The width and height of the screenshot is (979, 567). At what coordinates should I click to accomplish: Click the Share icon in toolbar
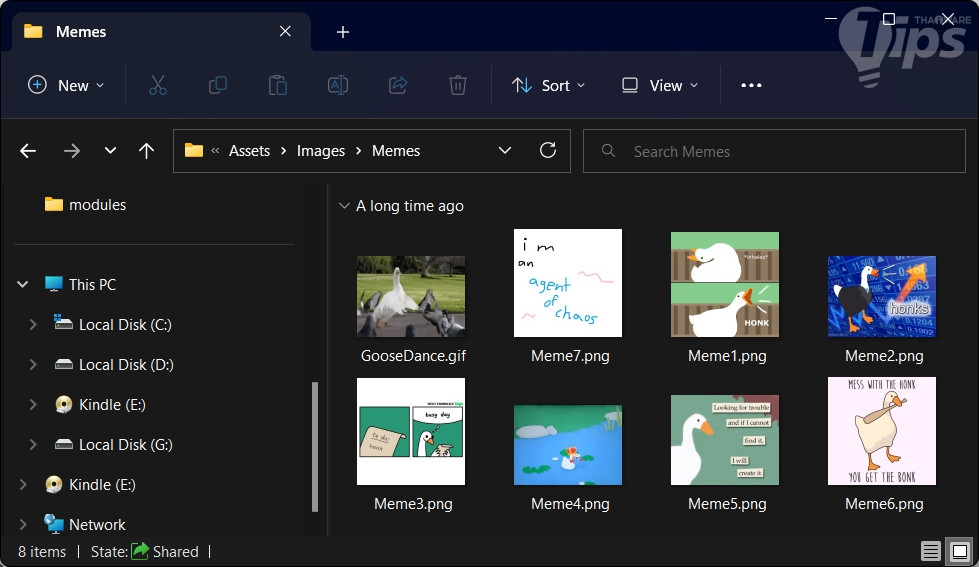(x=398, y=86)
